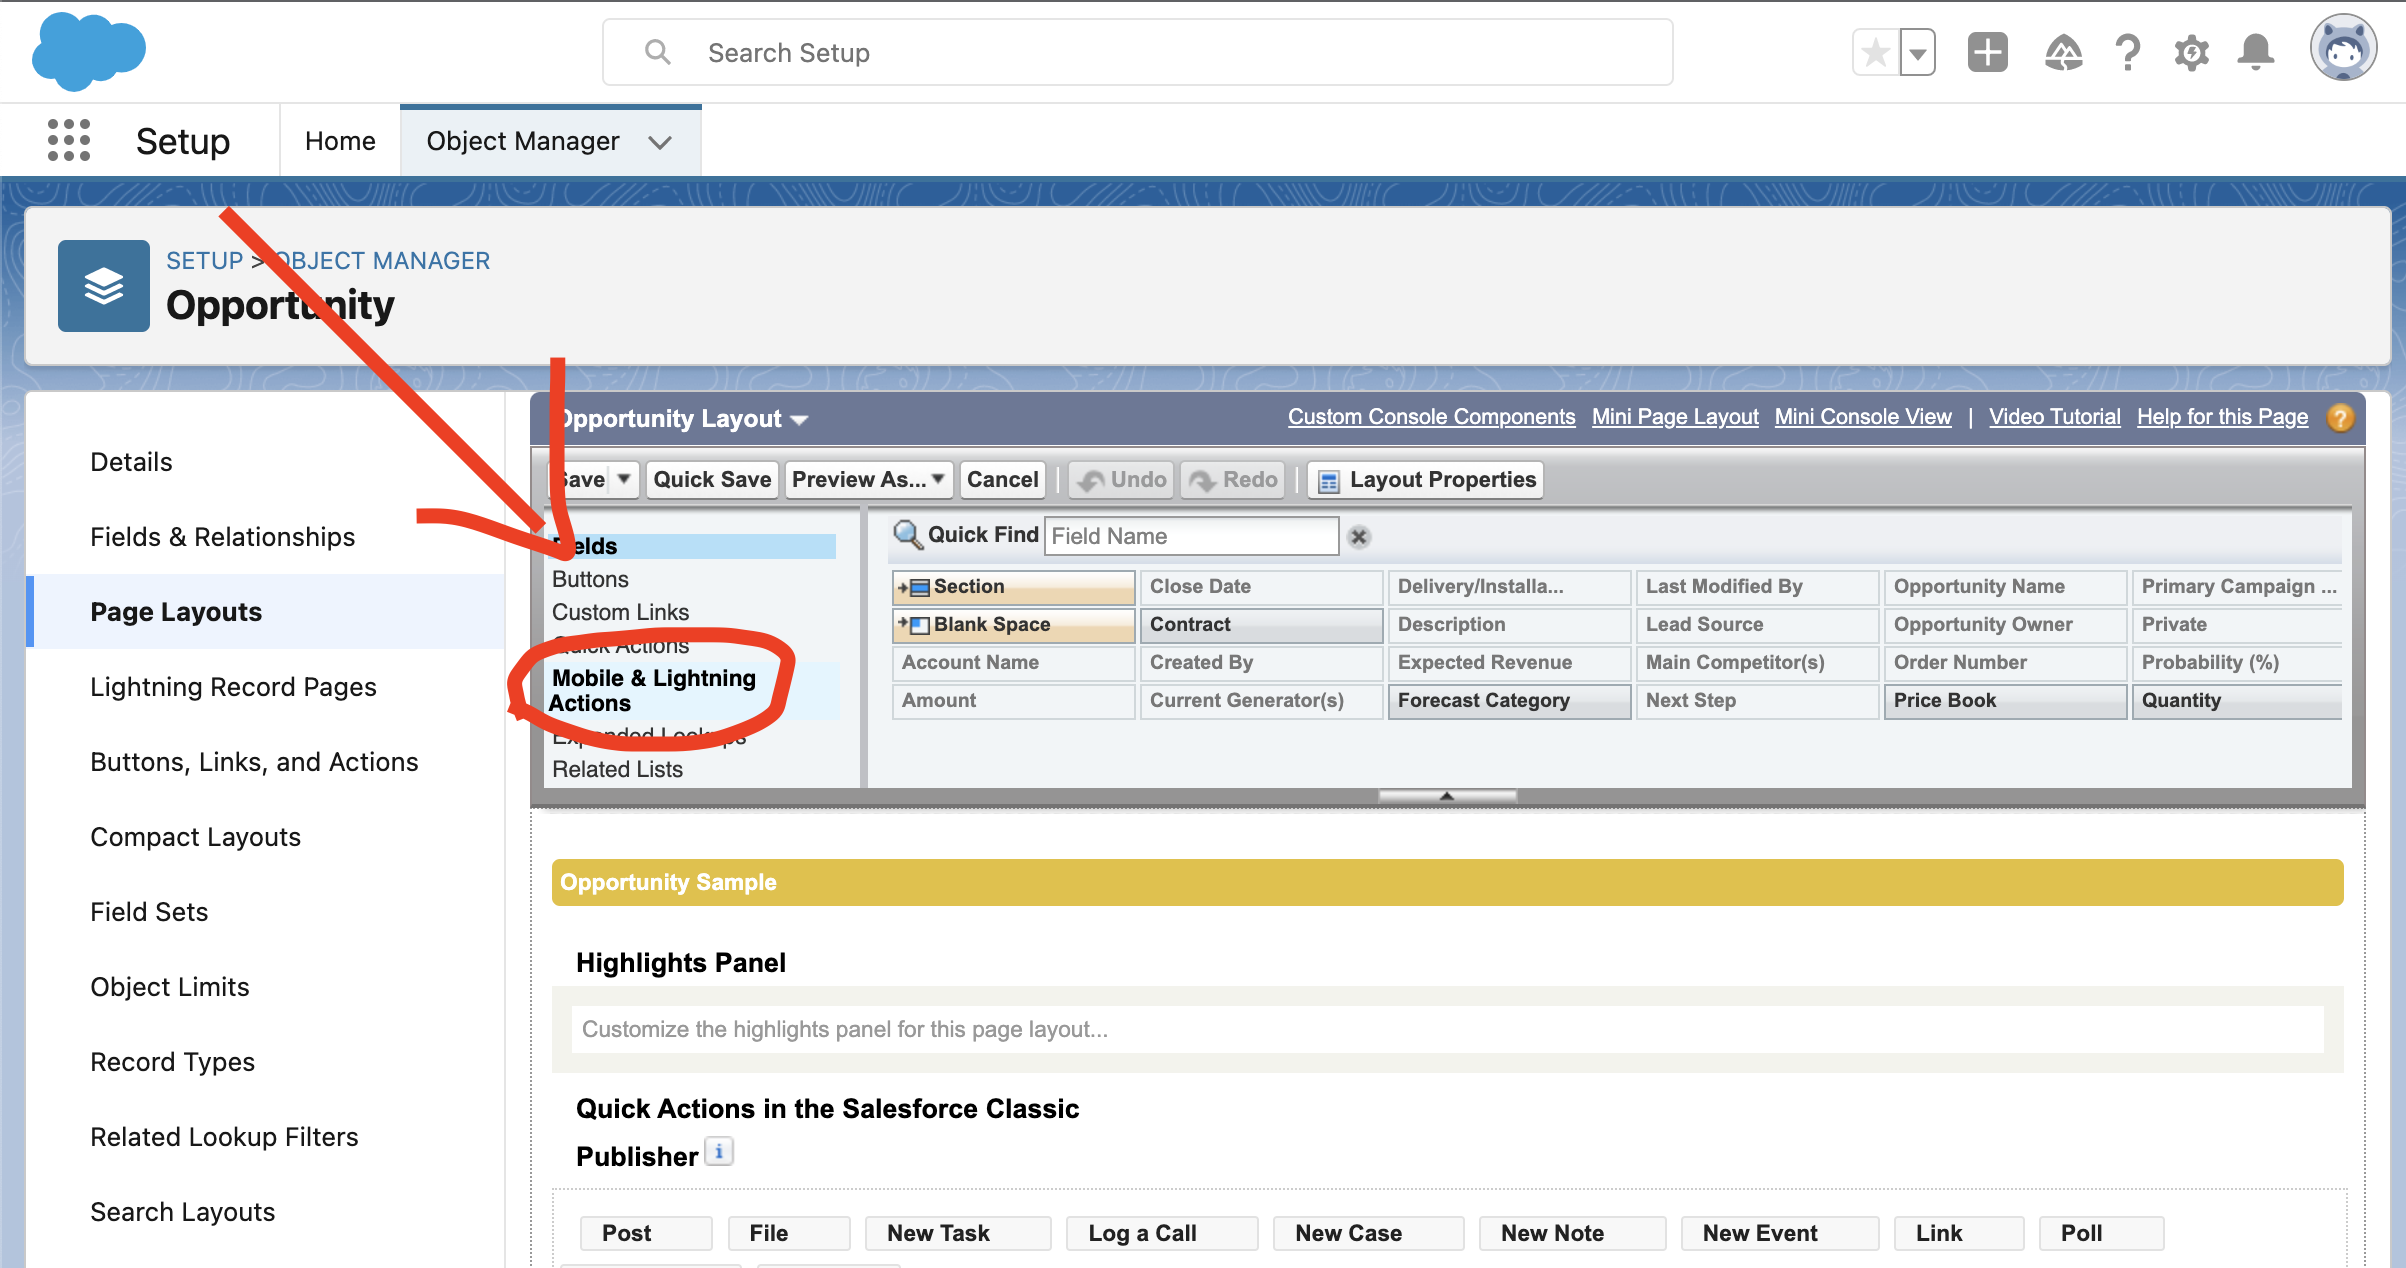Click the SETUP breadcrumb link

(204, 261)
